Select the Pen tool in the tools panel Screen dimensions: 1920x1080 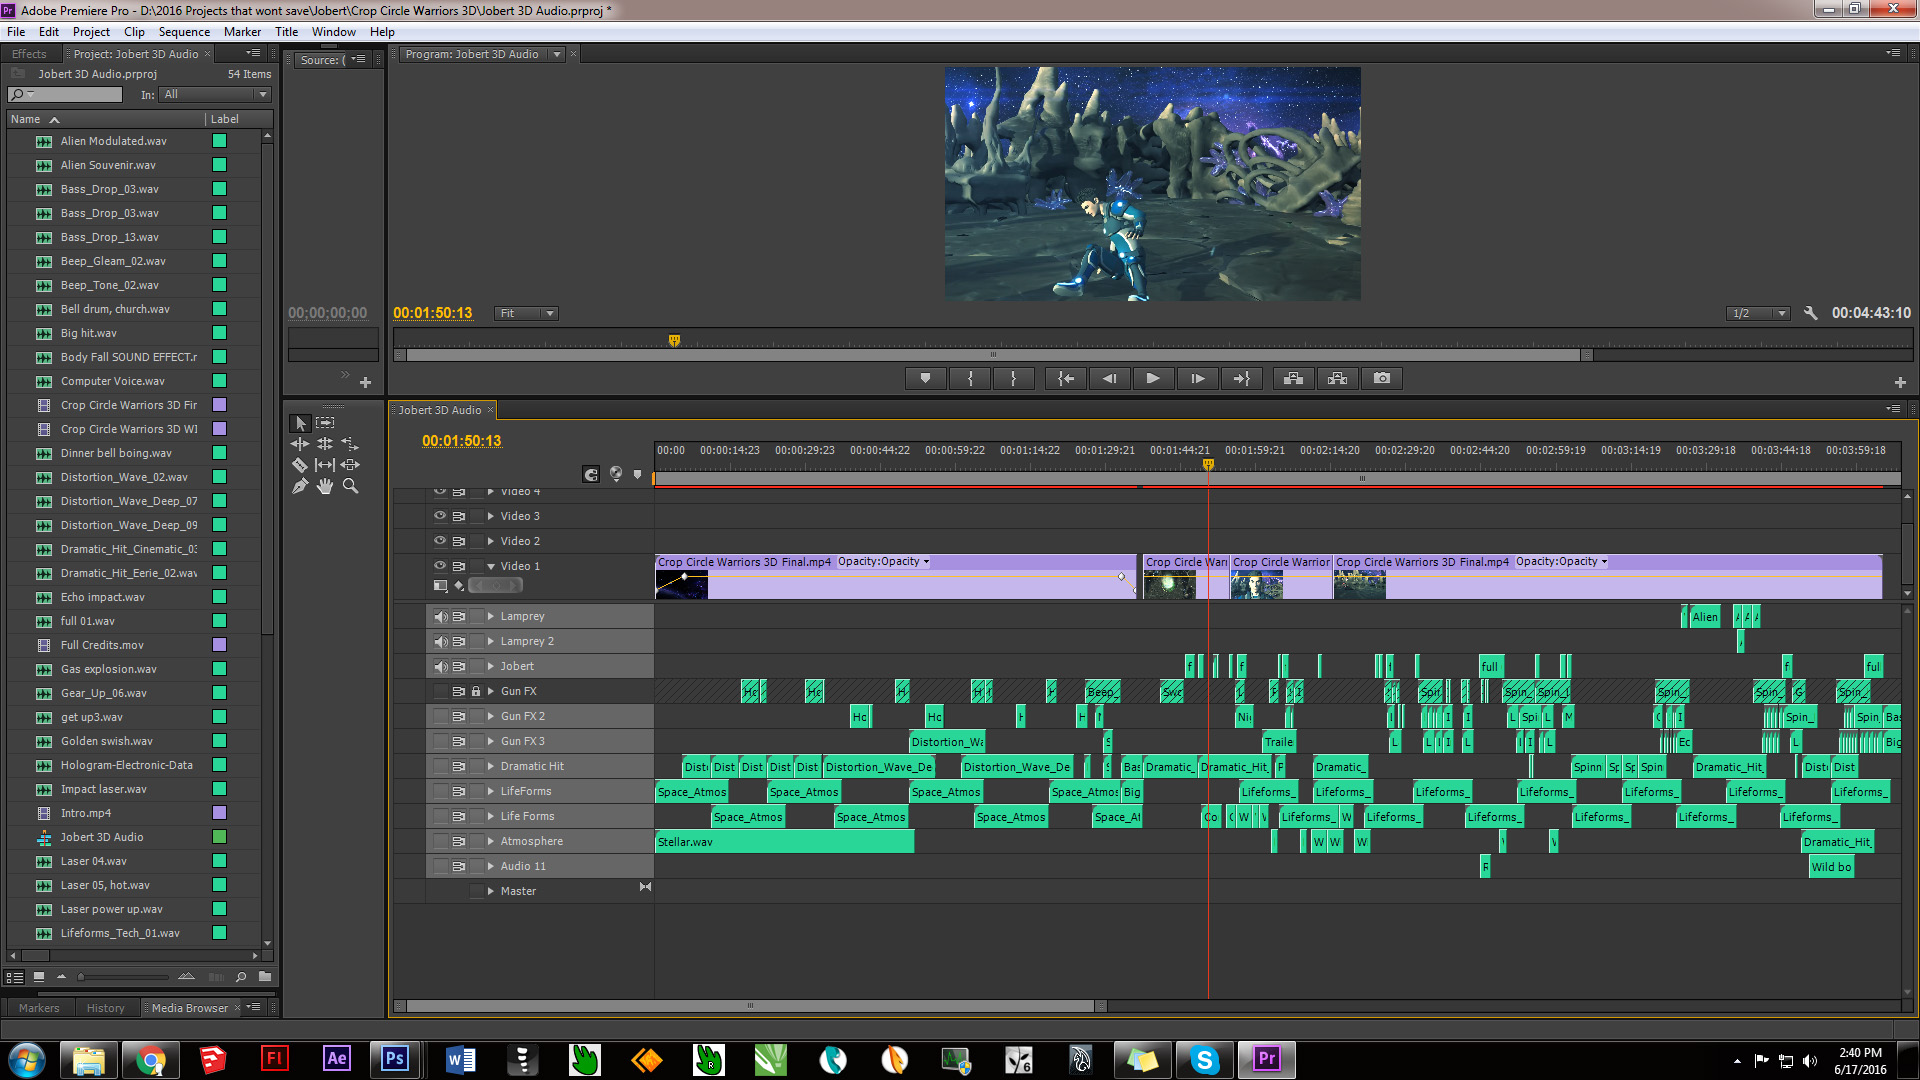[299, 486]
